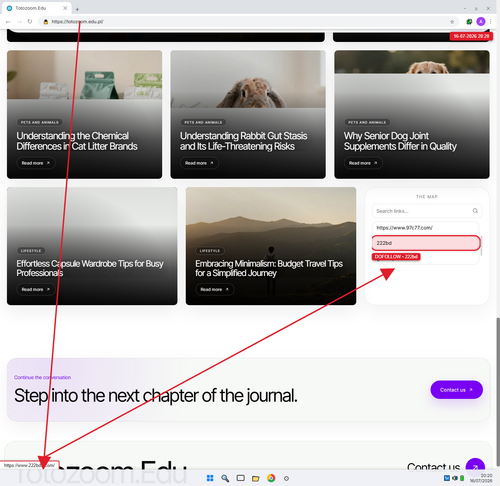The height and width of the screenshot is (486, 500).
Task: Open Rabbit Gut Stasis article title
Action: [x=244, y=141]
